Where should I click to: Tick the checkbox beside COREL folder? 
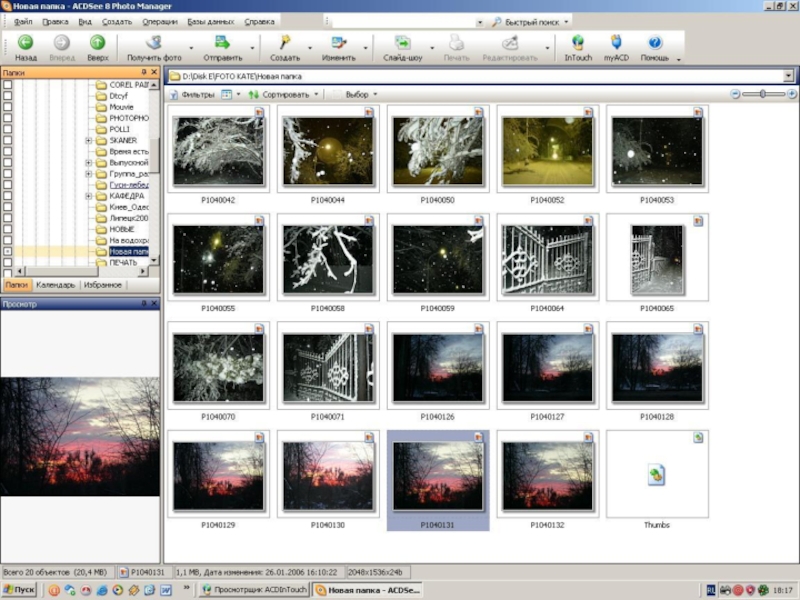coord(8,85)
